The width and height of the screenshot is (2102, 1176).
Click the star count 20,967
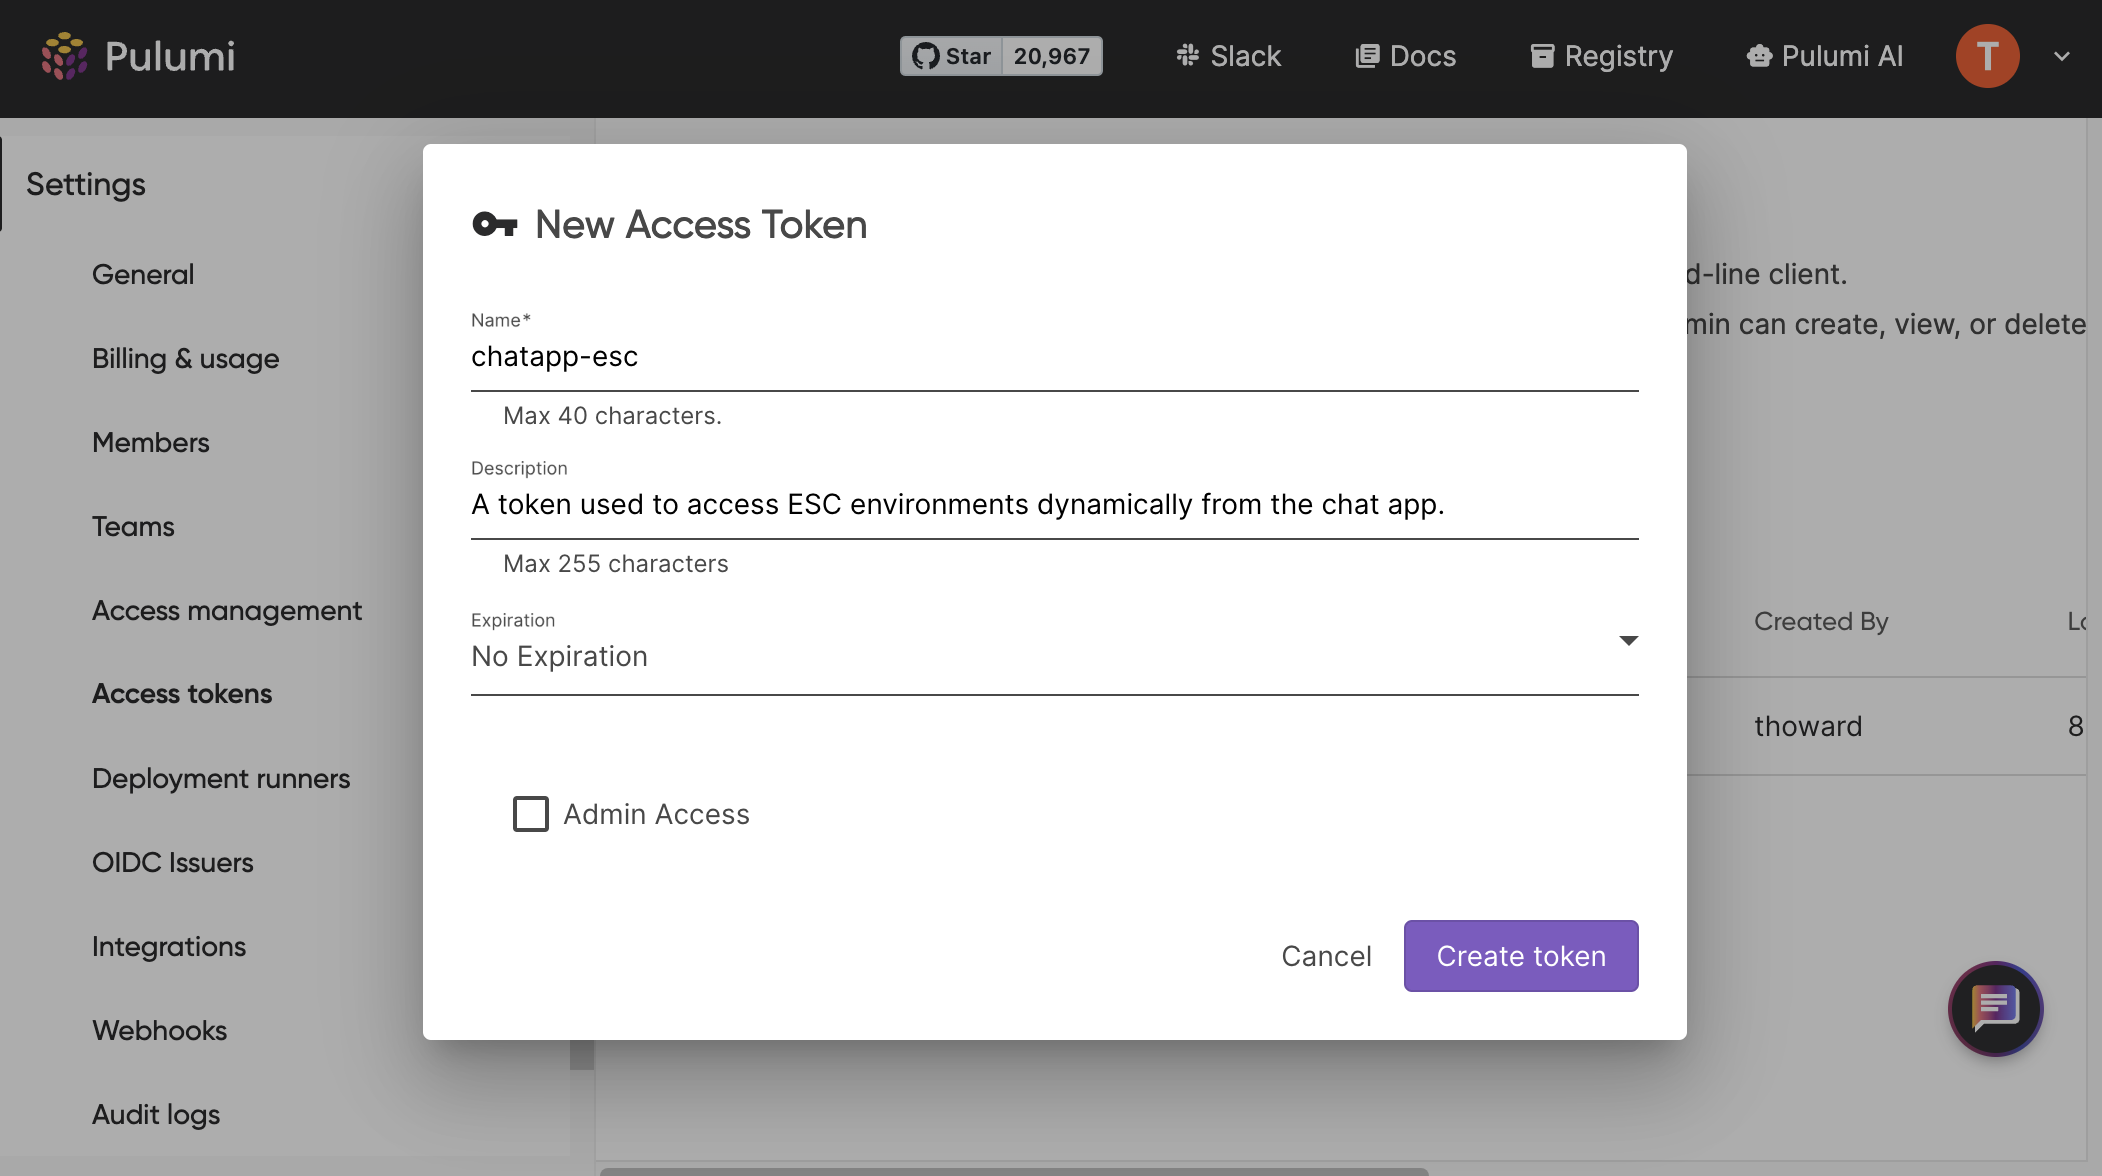(x=1051, y=56)
